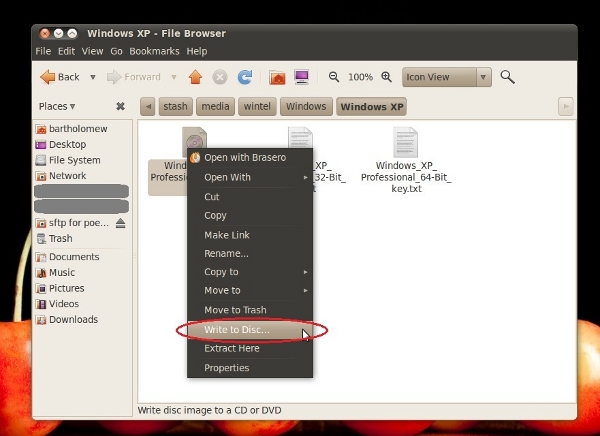Open Downloads in sidebar
This screenshot has height=436, width=600.
(82, 319)
